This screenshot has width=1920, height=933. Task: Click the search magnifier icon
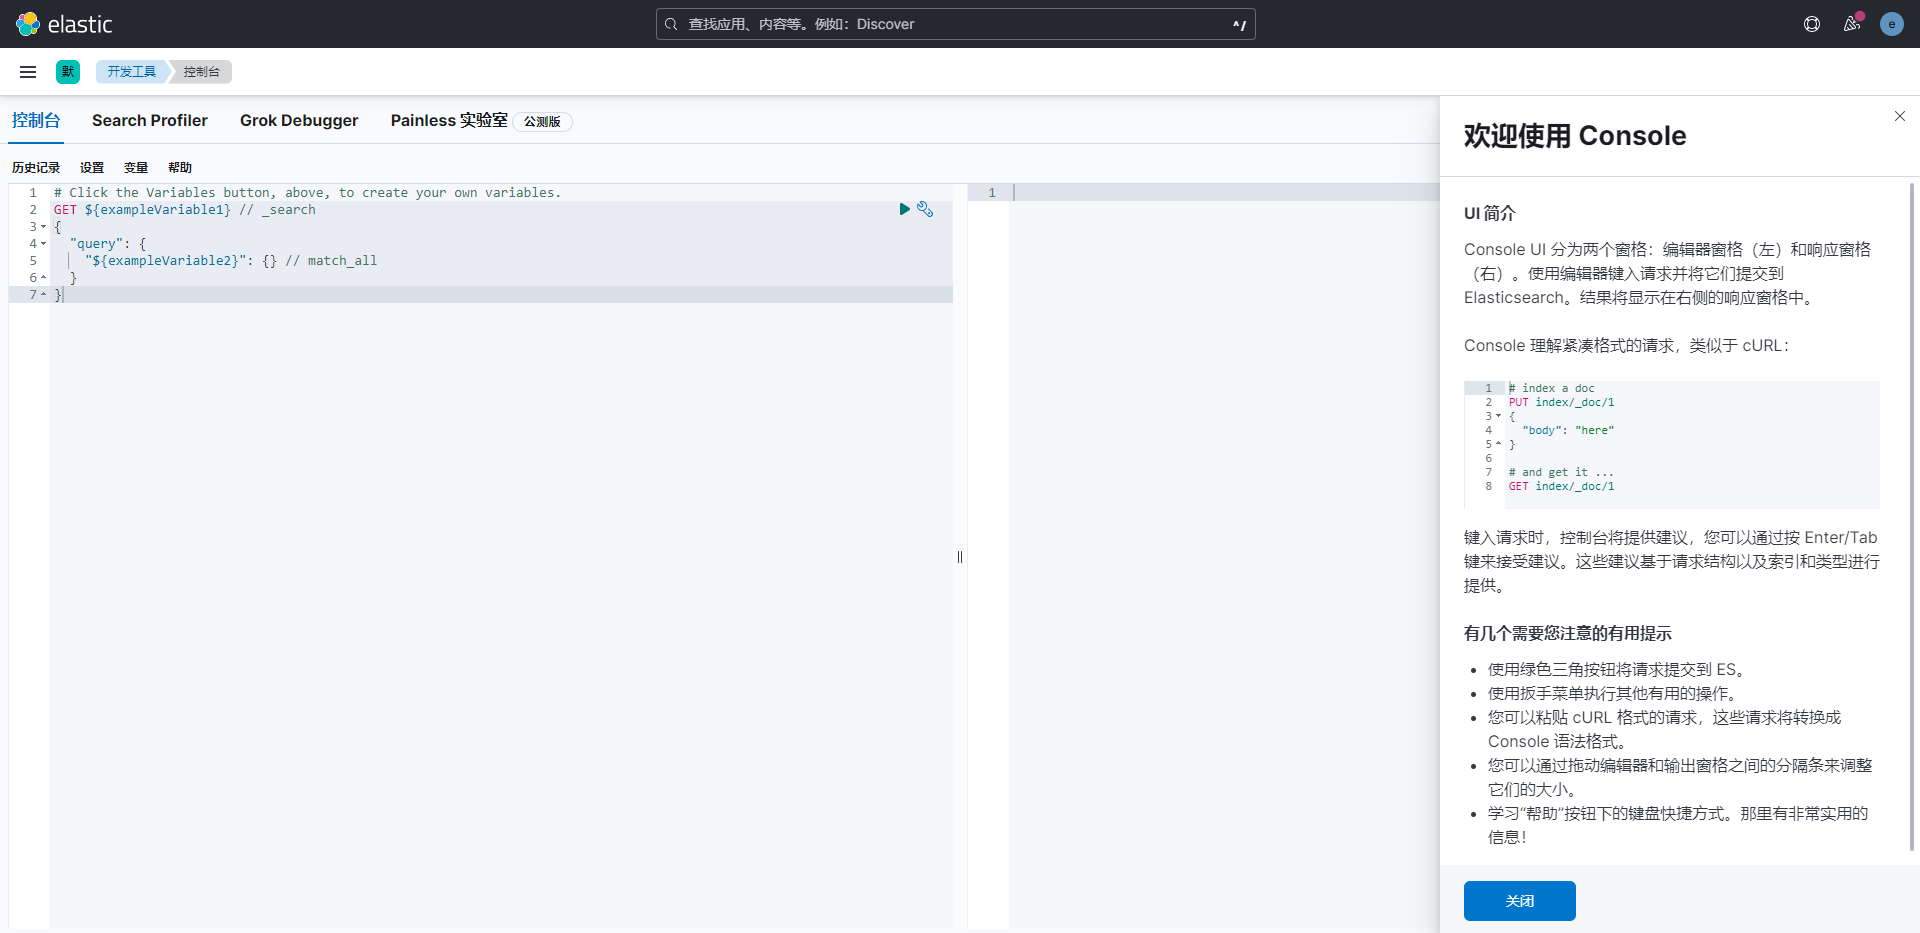(x=671, y=24)
